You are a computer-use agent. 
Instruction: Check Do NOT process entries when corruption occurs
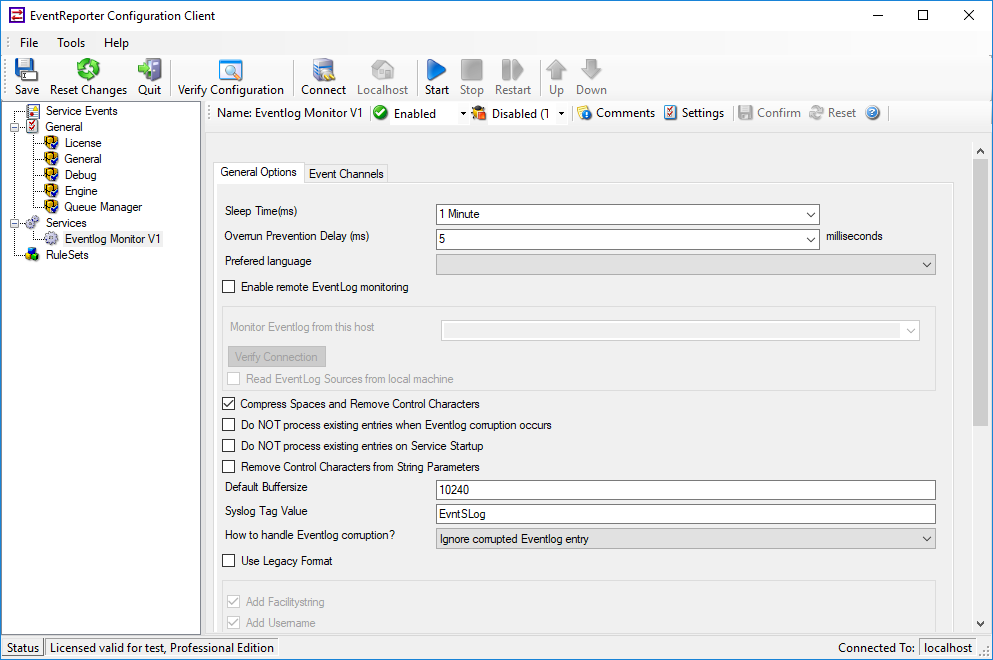coord(229,424)
